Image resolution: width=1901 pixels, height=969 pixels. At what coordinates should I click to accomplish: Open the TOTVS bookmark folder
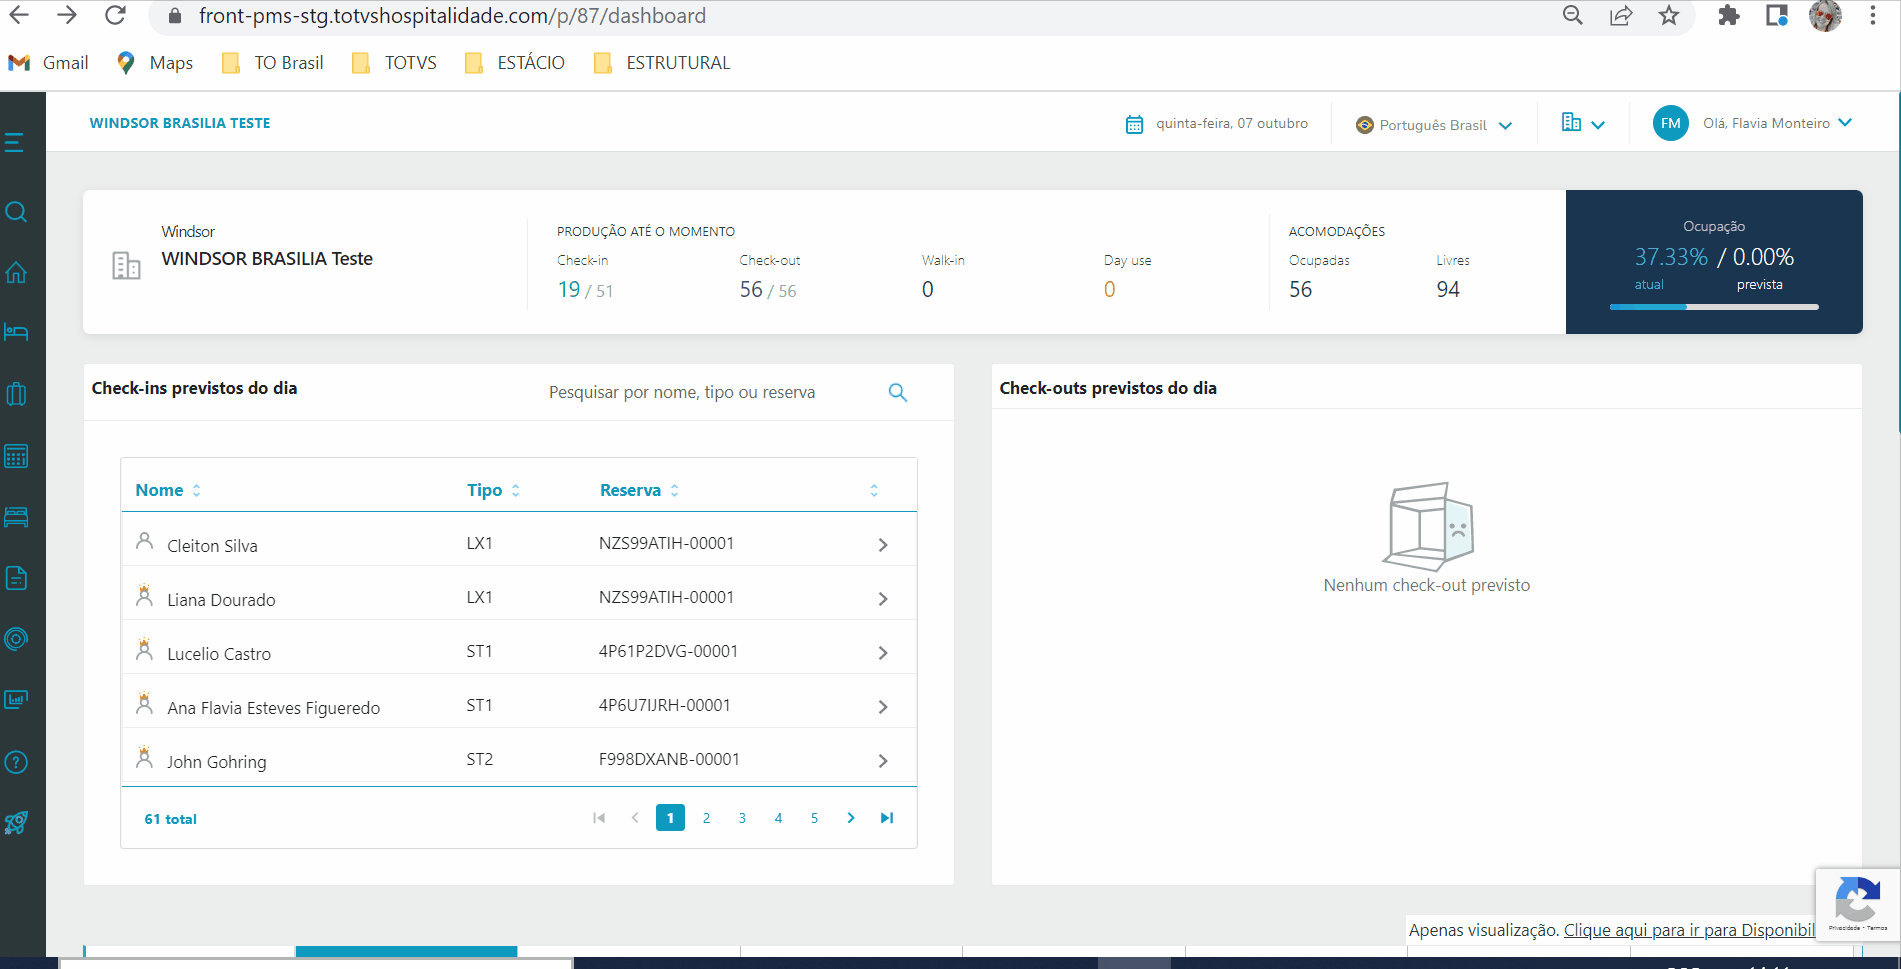tap(395, 63)
